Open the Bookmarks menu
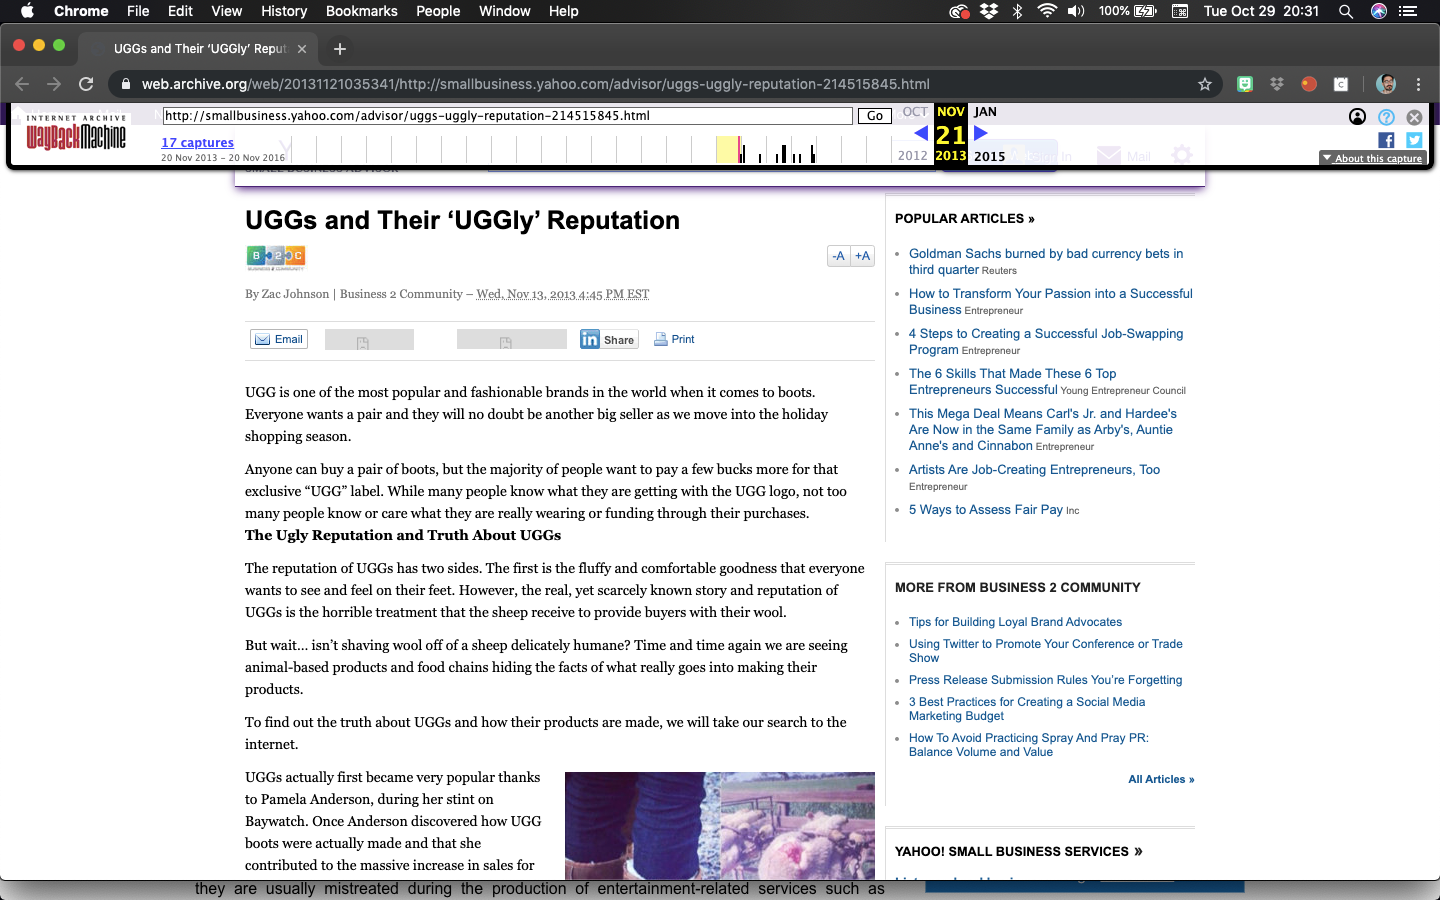 (x=362, y=11)
